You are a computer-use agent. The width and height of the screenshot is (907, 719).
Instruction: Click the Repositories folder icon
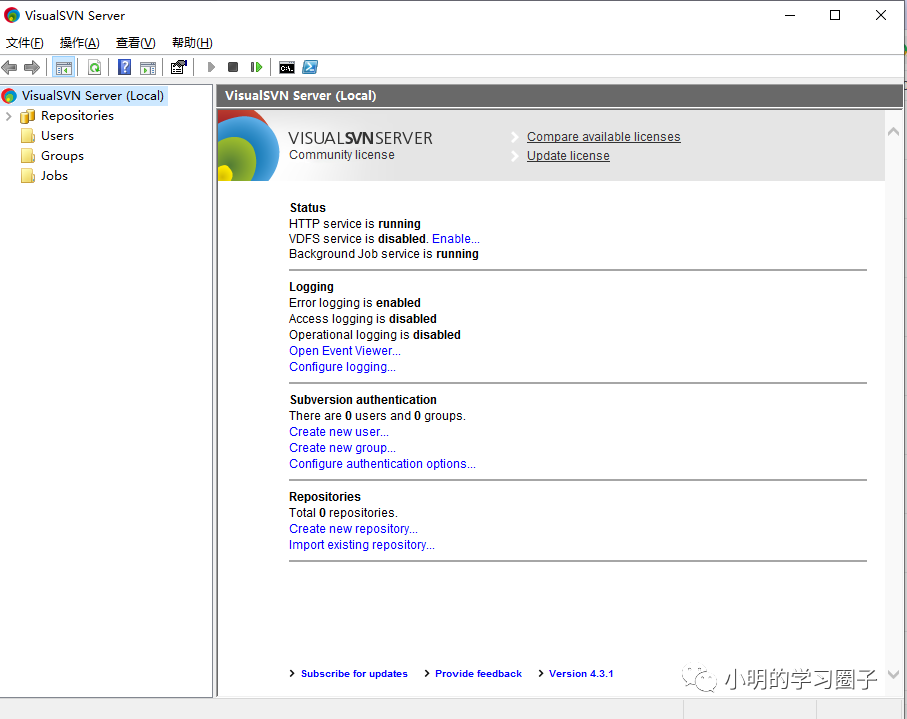[x=27, y=116]
